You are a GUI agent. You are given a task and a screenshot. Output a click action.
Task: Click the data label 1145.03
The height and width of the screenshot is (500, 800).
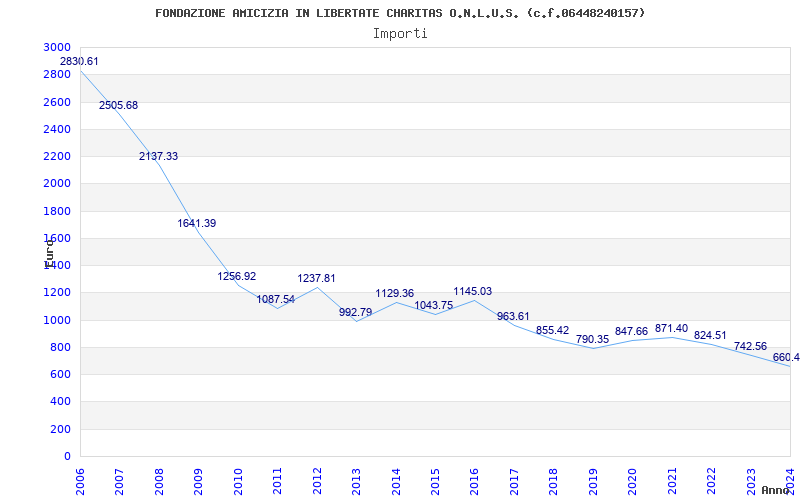pyautogui.click(x=473, y=291)
